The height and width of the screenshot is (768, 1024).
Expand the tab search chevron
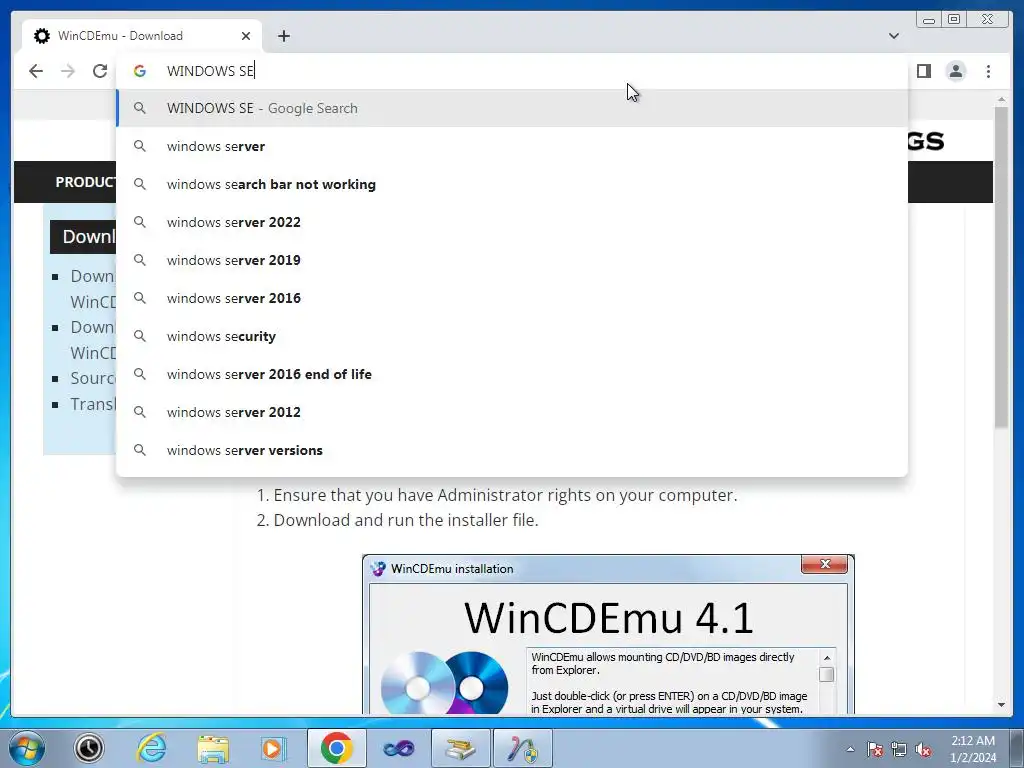pos(893,36)
